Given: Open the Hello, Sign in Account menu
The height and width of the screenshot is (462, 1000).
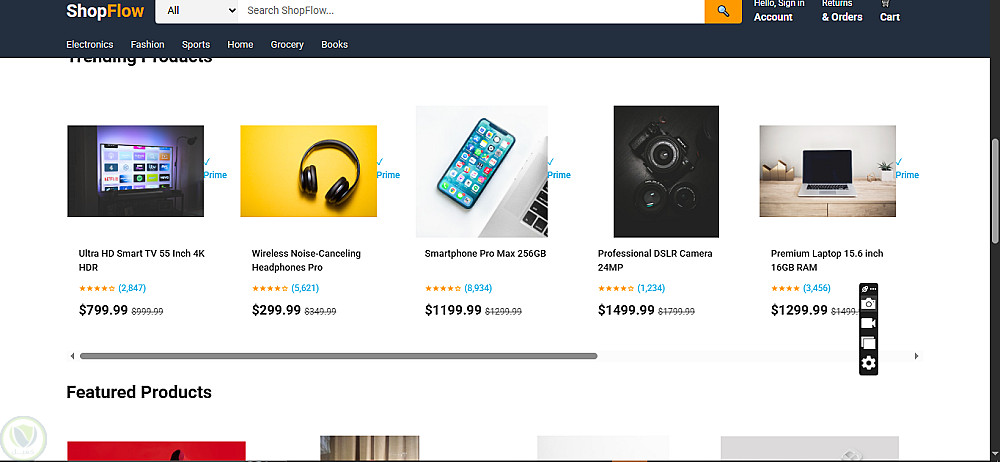Looking at the screenshot, I should 778,11.
